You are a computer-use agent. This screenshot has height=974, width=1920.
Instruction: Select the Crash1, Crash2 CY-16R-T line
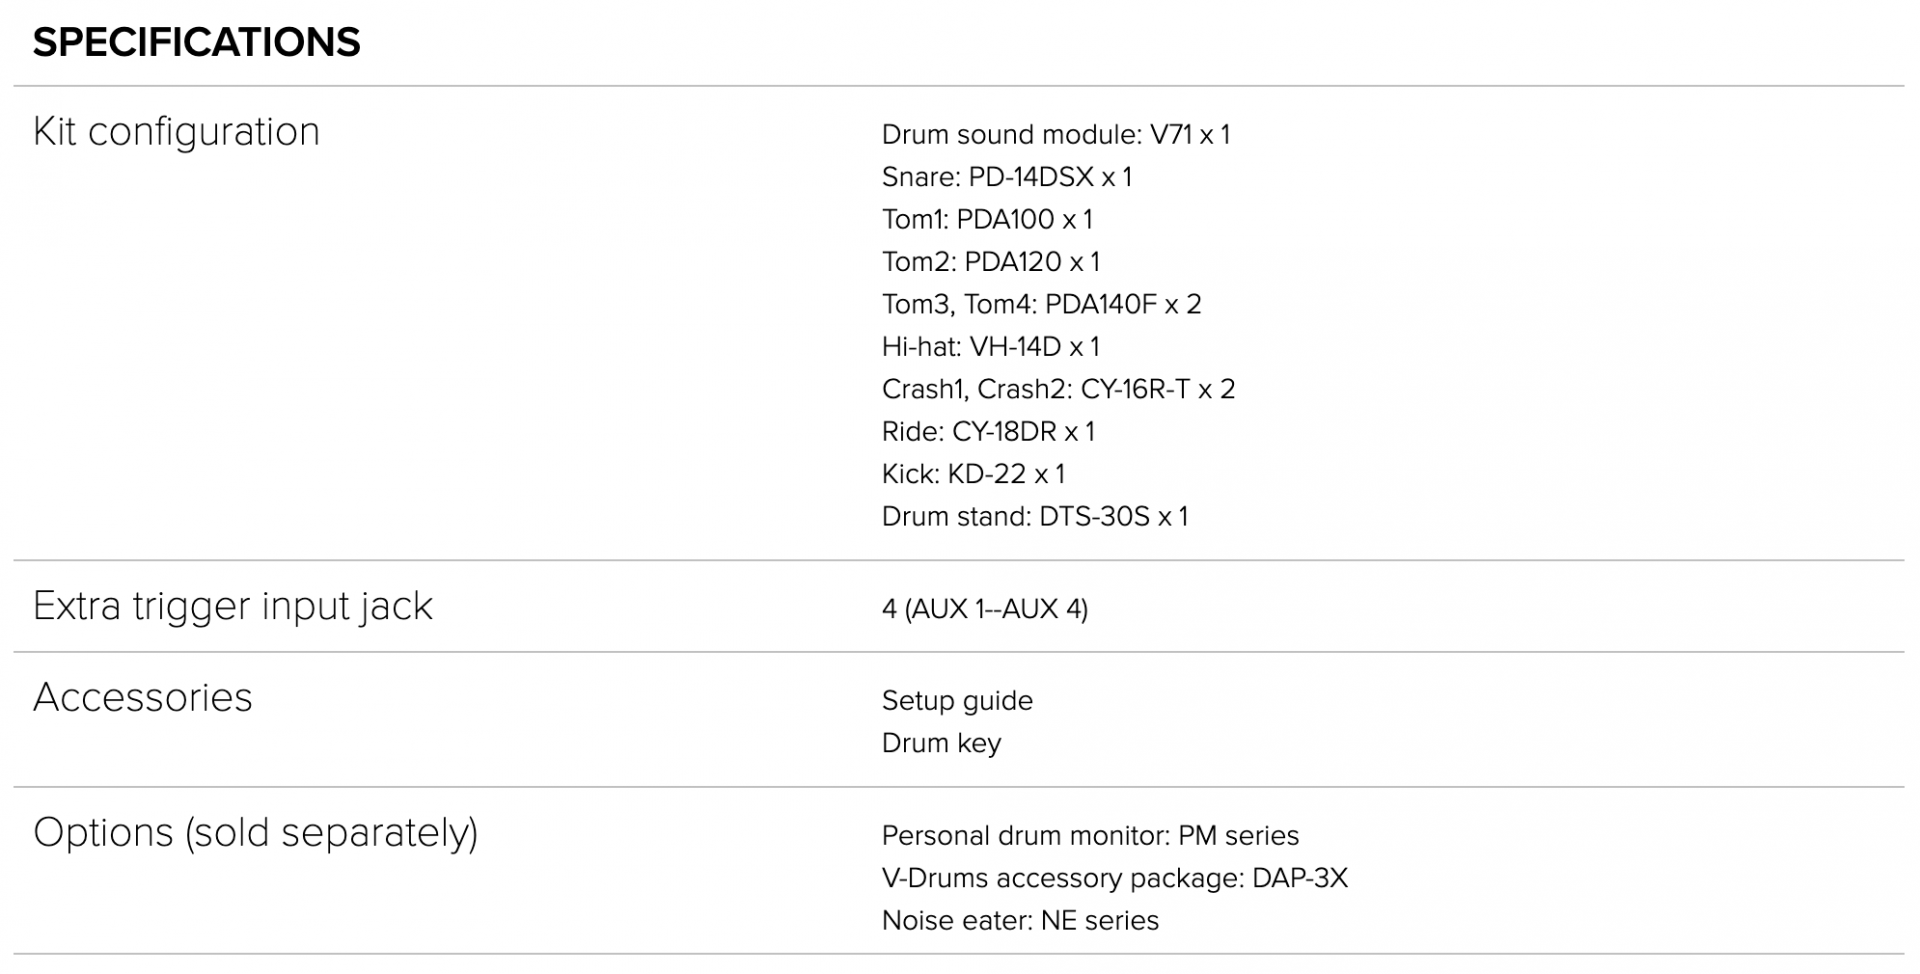(1059, 389)
